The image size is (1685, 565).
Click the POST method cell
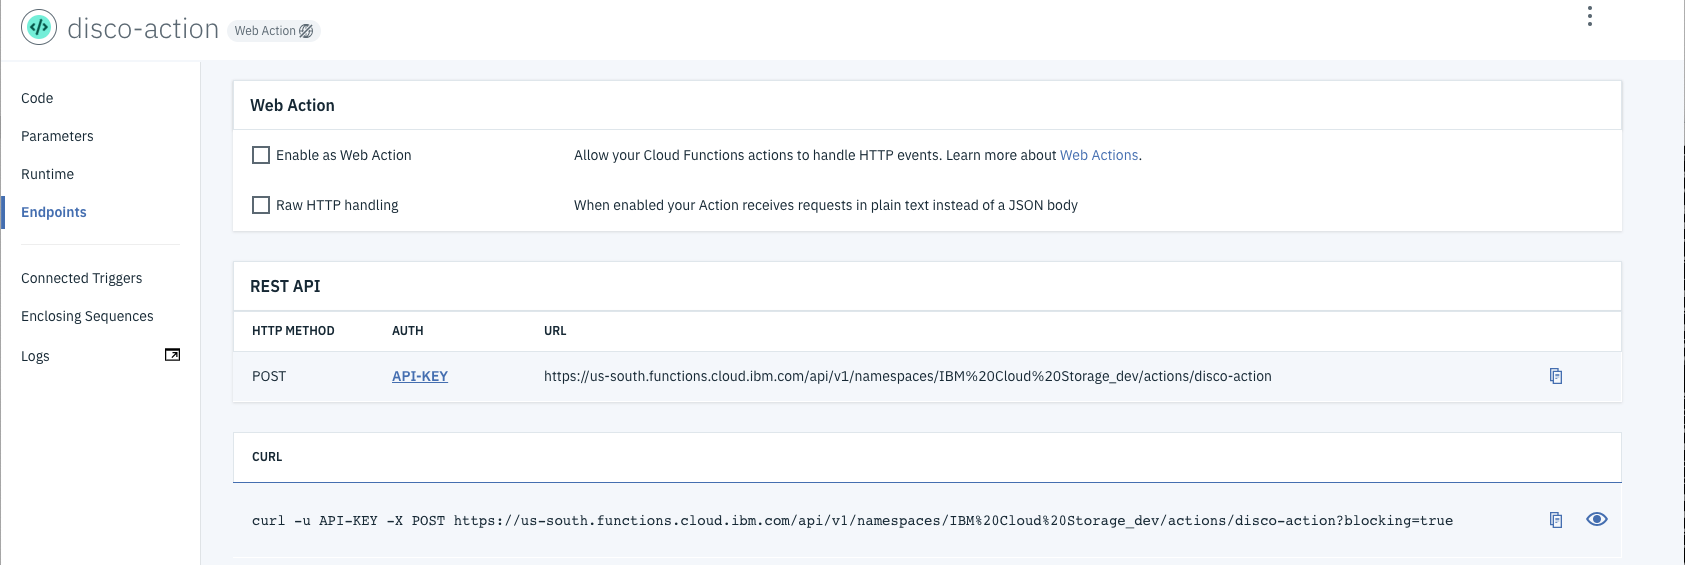click(269, 376)
